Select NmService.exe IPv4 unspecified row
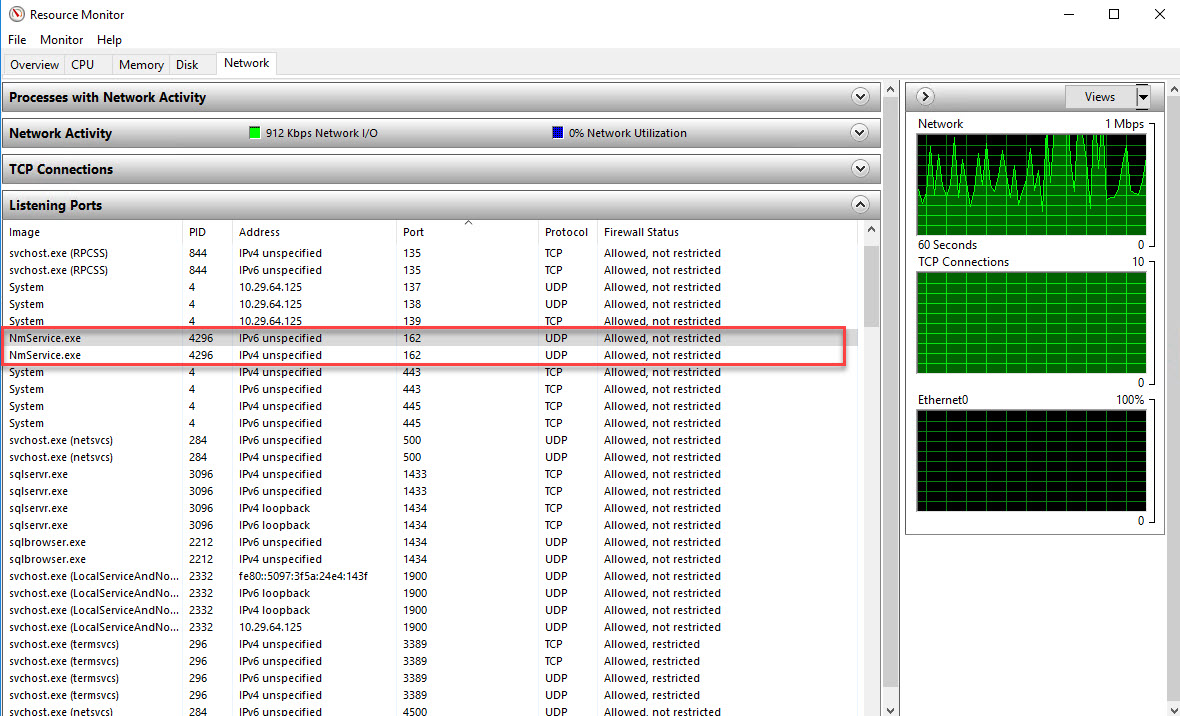This screenshot has width=1180, height=716. [x=430, y=355]
